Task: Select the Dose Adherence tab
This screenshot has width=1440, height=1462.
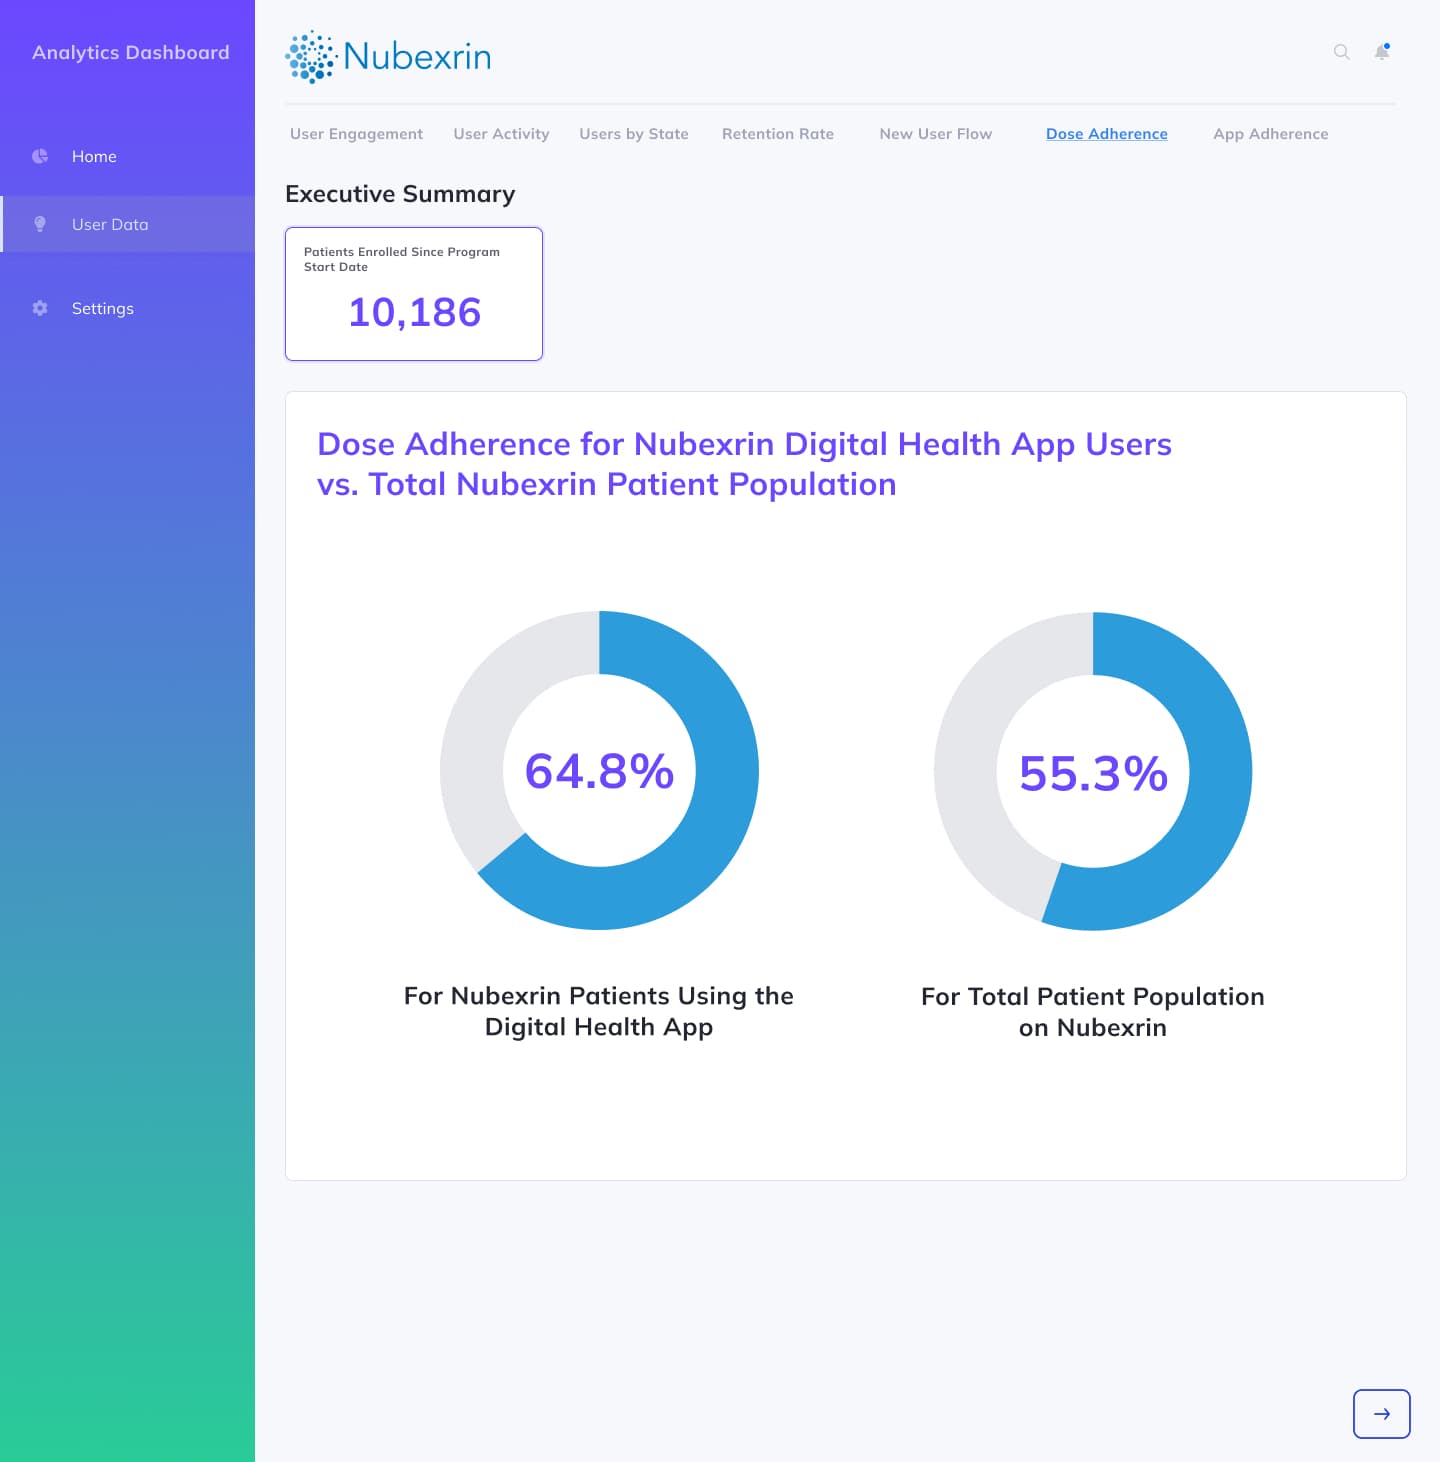Action: tap(1107, 134)
